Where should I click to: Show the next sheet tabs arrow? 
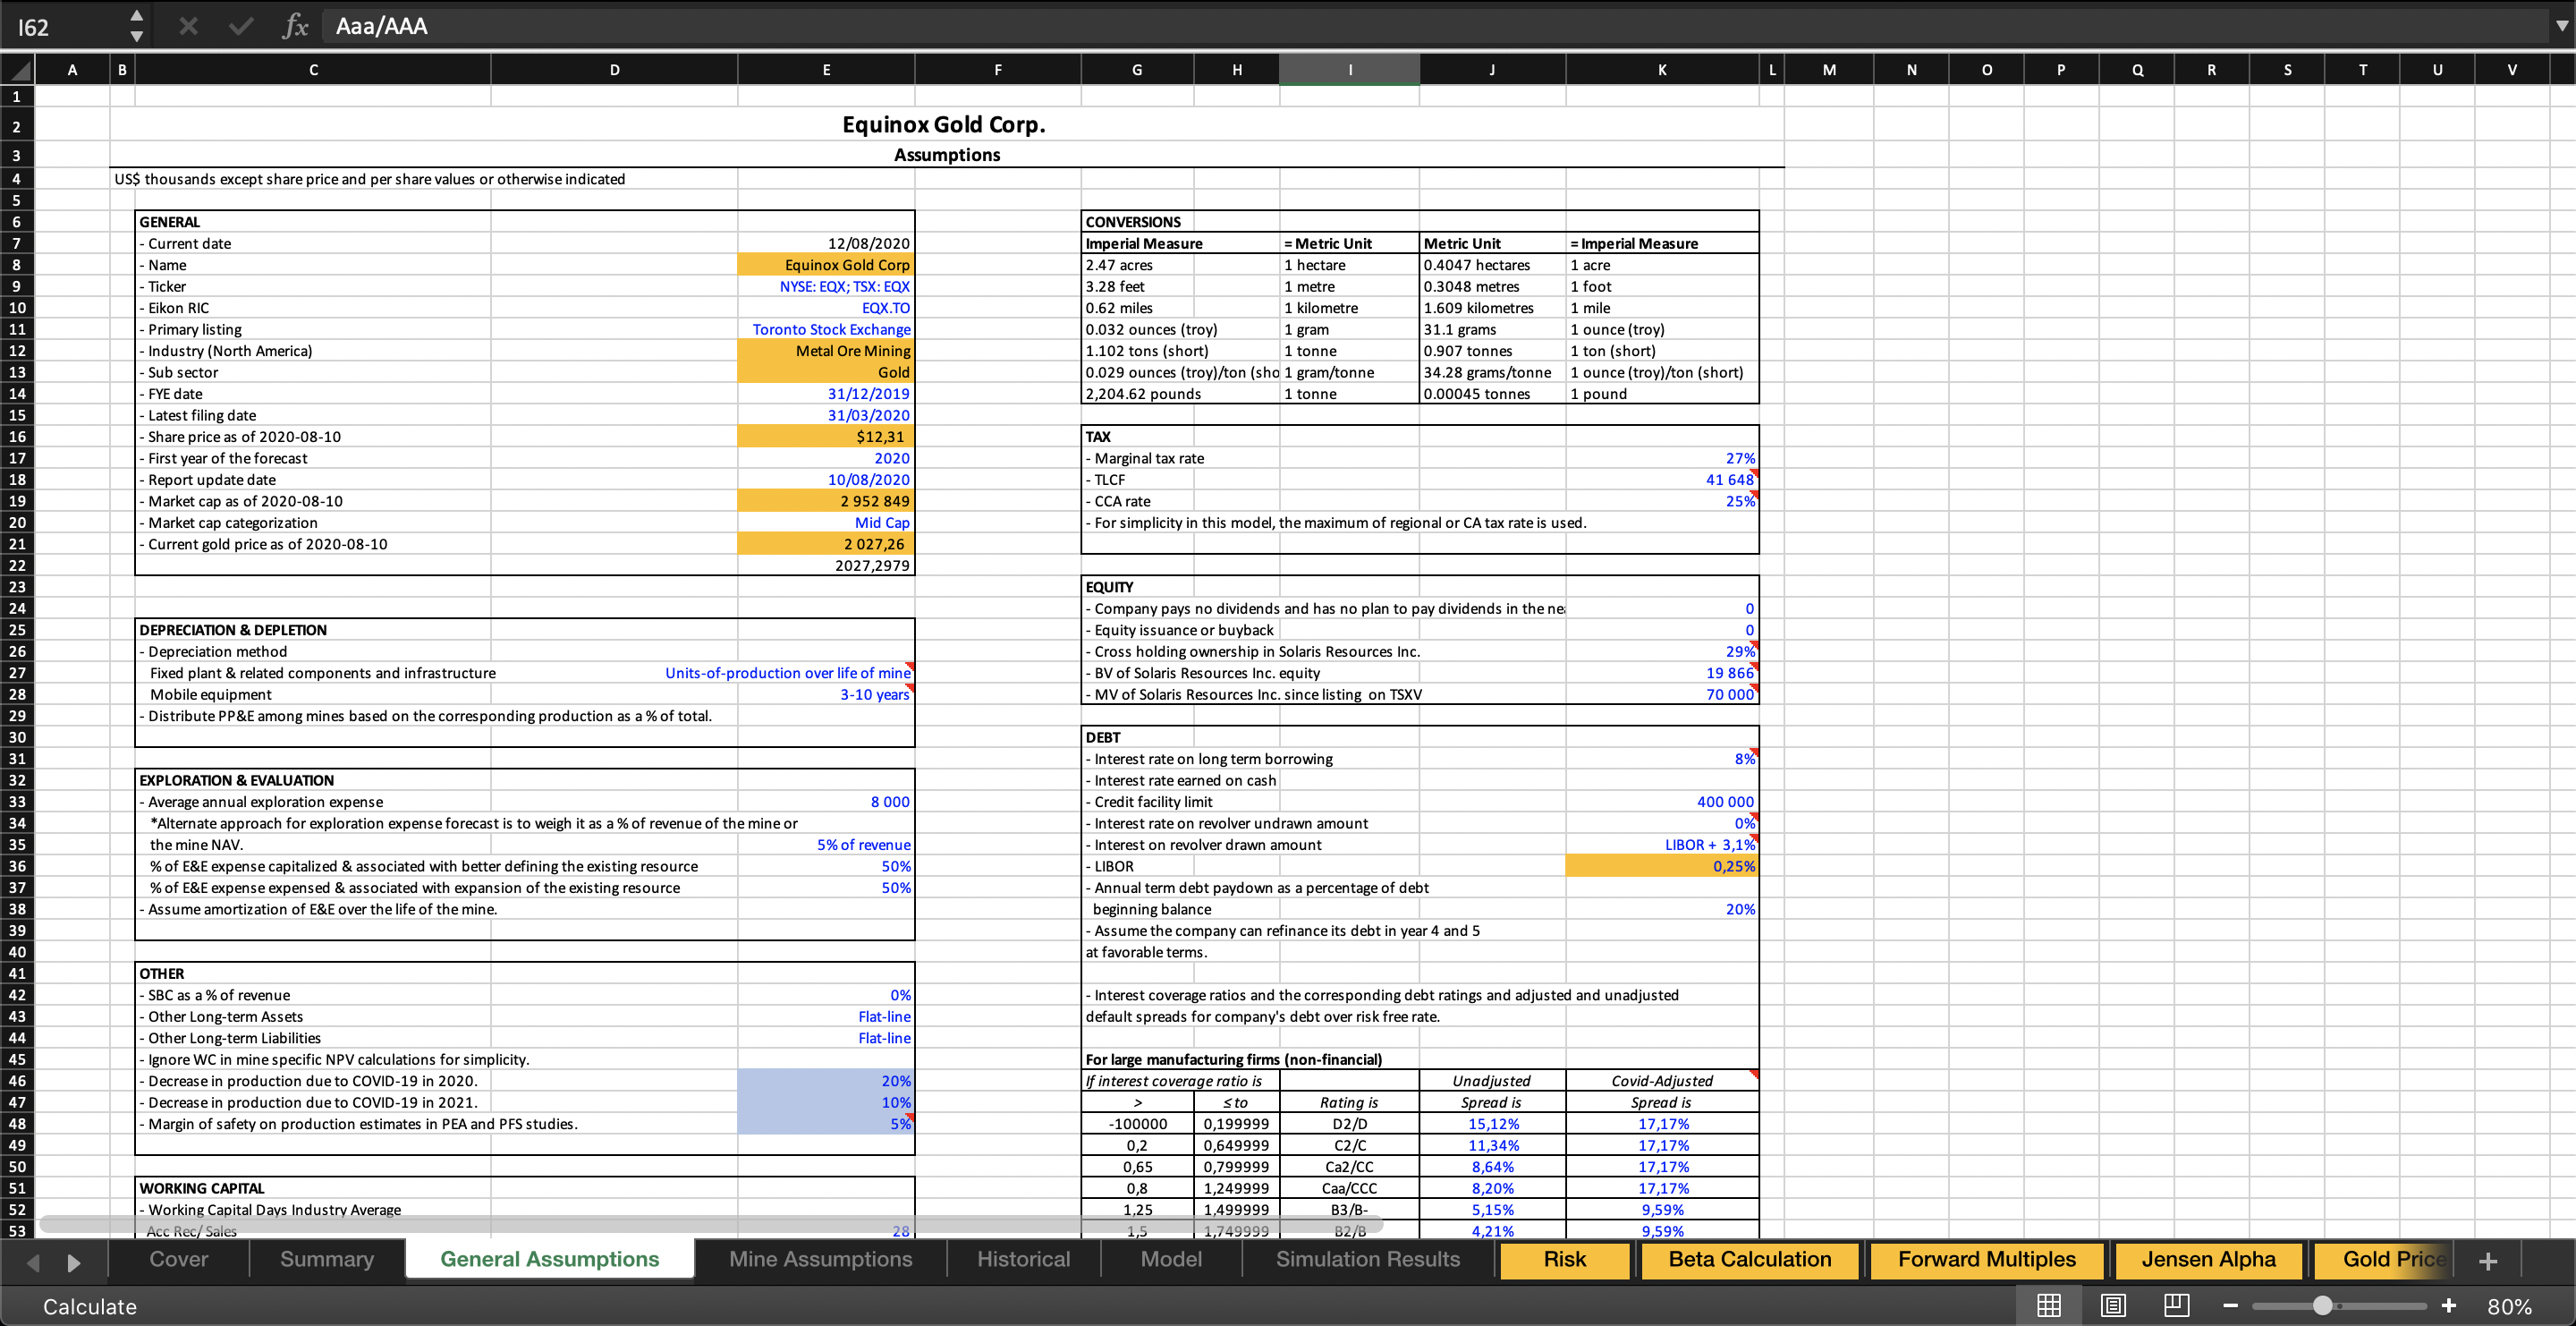[73, 1262]
